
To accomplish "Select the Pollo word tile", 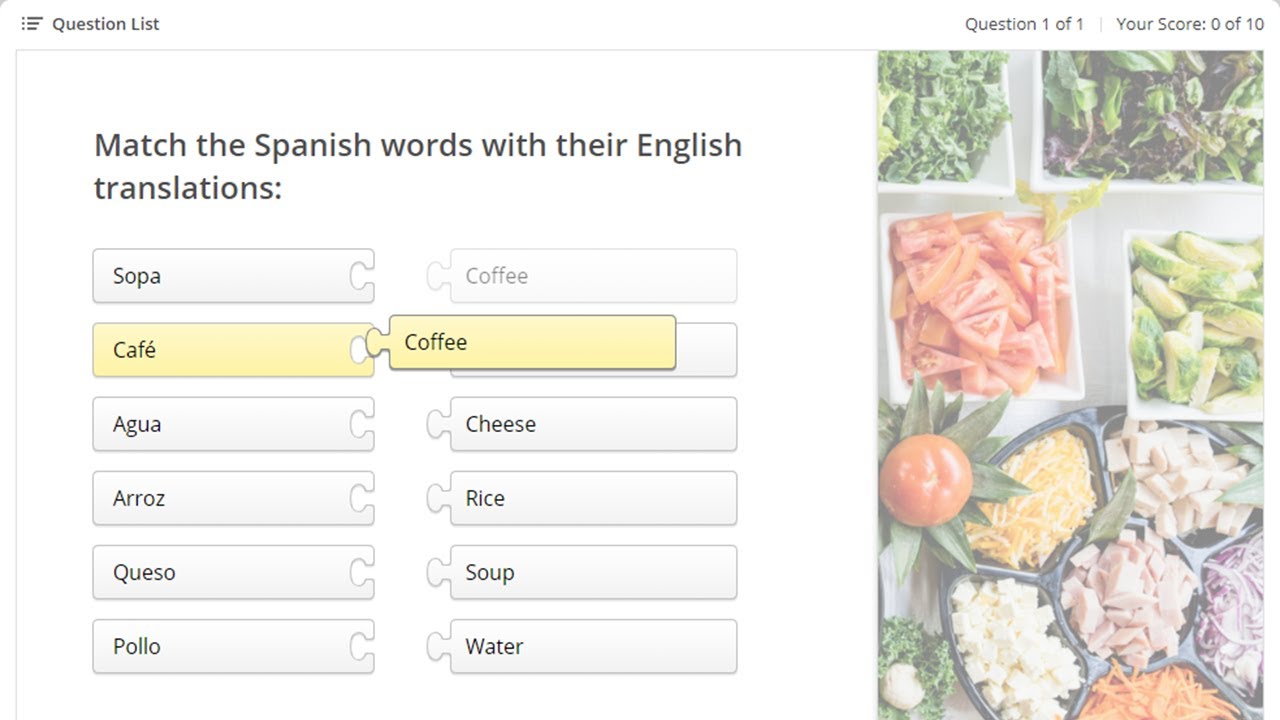I will click(220, 646).
